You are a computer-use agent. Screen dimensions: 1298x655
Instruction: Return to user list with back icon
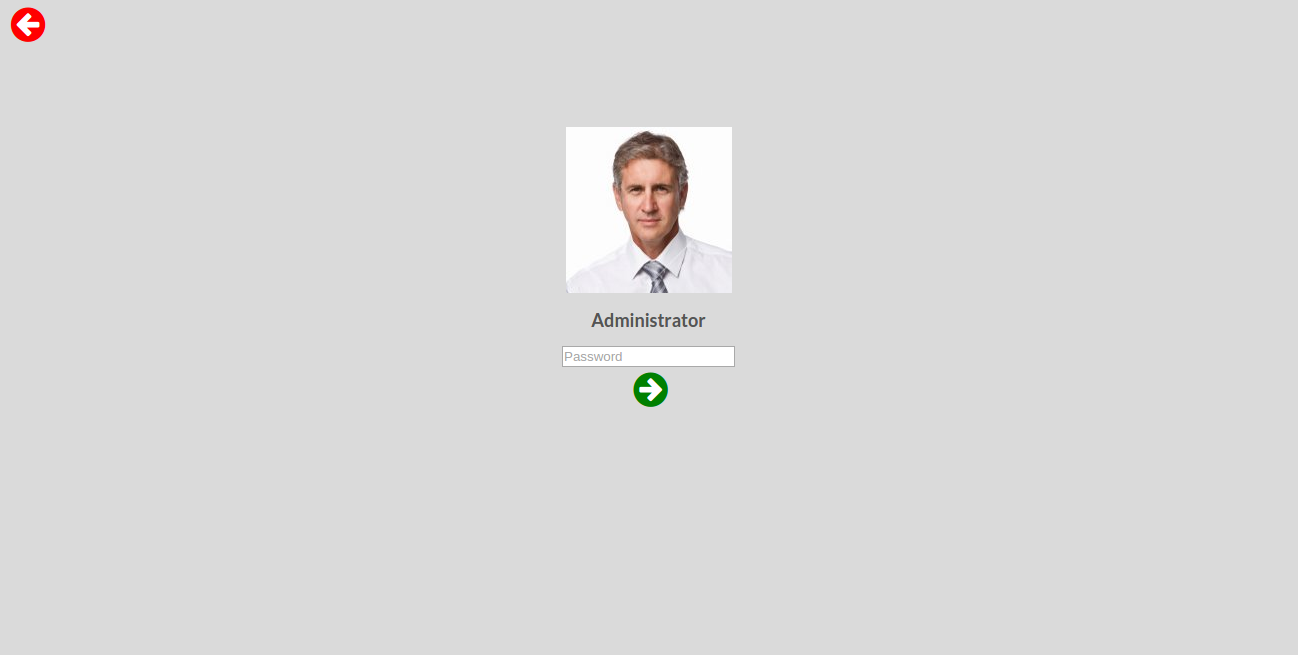coord(28,25)
